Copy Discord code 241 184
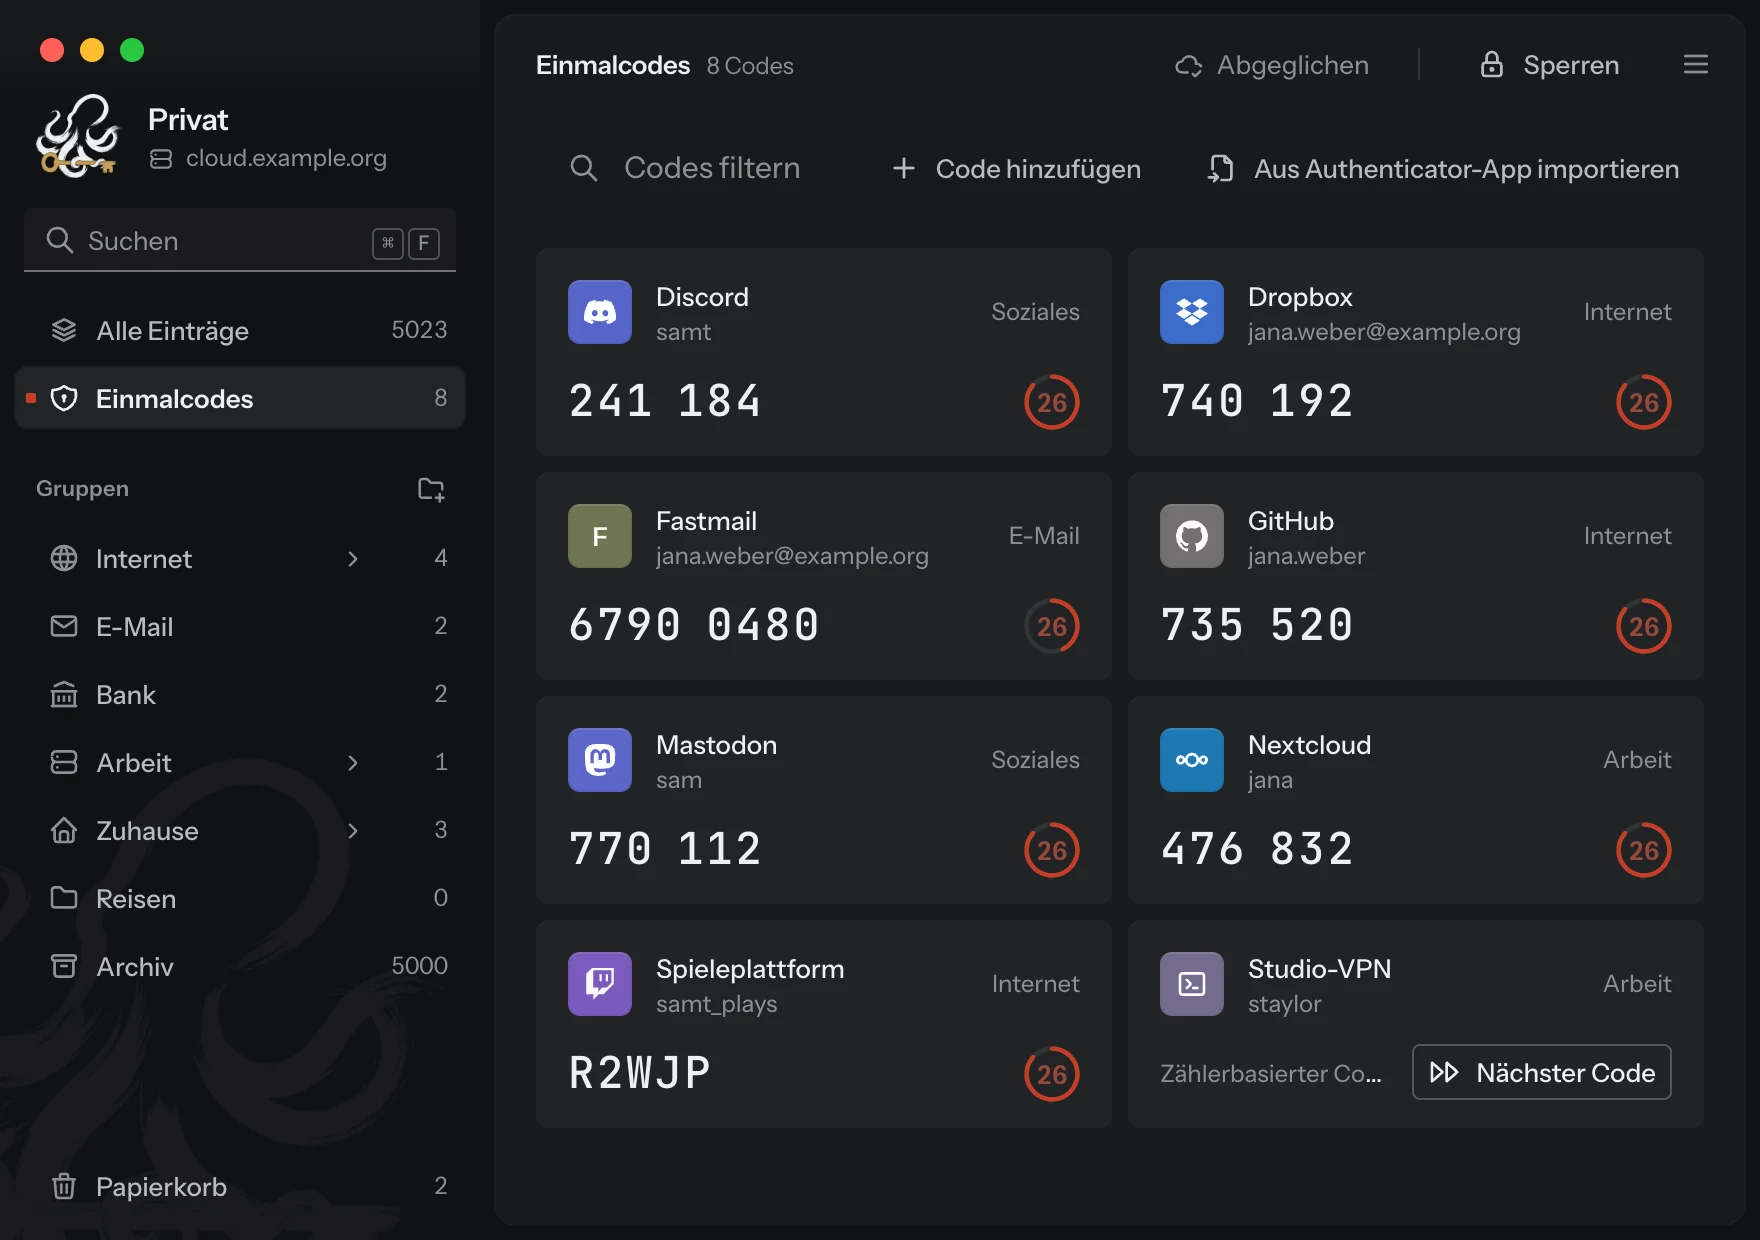The width and height of the screenshot is (1760, 1240). 665,401
